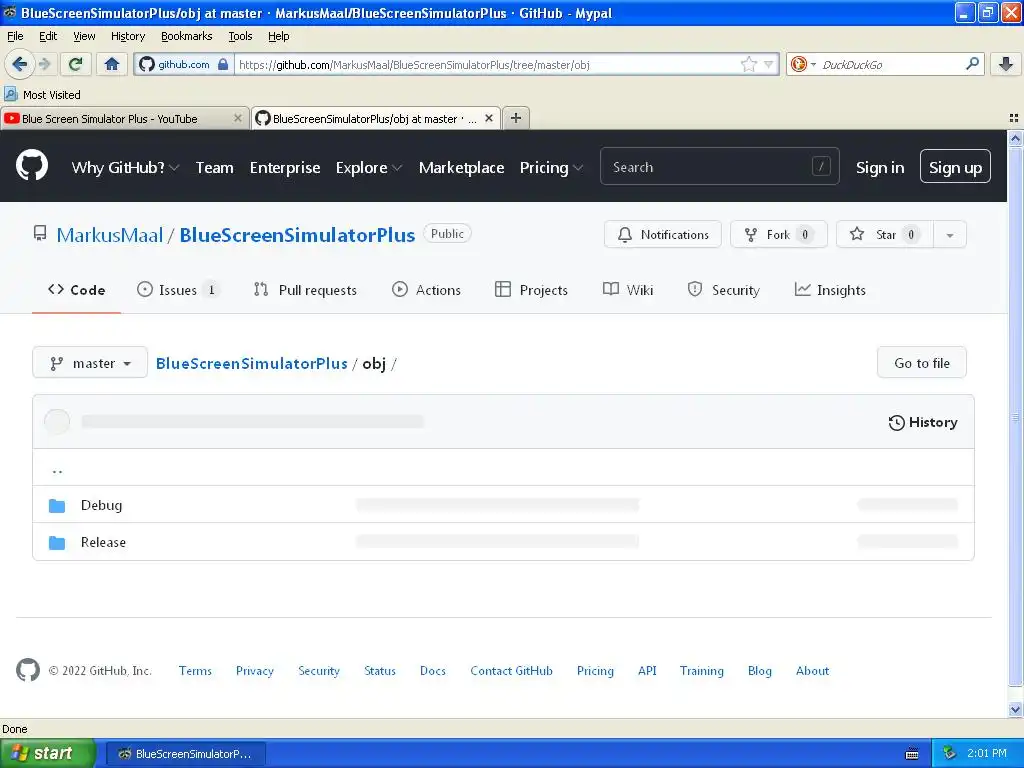Open the dropdown arrow beside Star
Viewport: 1024px width, 768px height.
[x=950, y=234]
